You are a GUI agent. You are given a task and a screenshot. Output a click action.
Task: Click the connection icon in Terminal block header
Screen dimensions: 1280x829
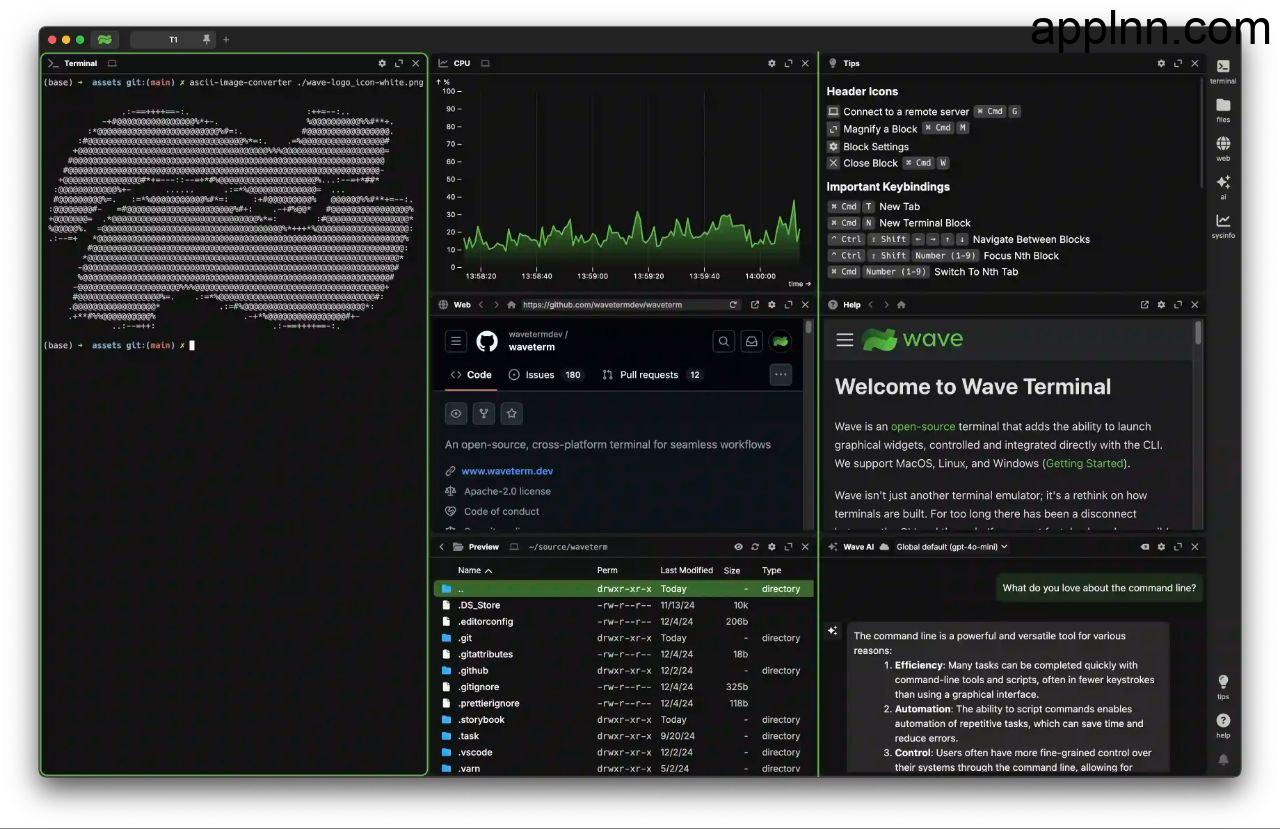click(112, 63)
